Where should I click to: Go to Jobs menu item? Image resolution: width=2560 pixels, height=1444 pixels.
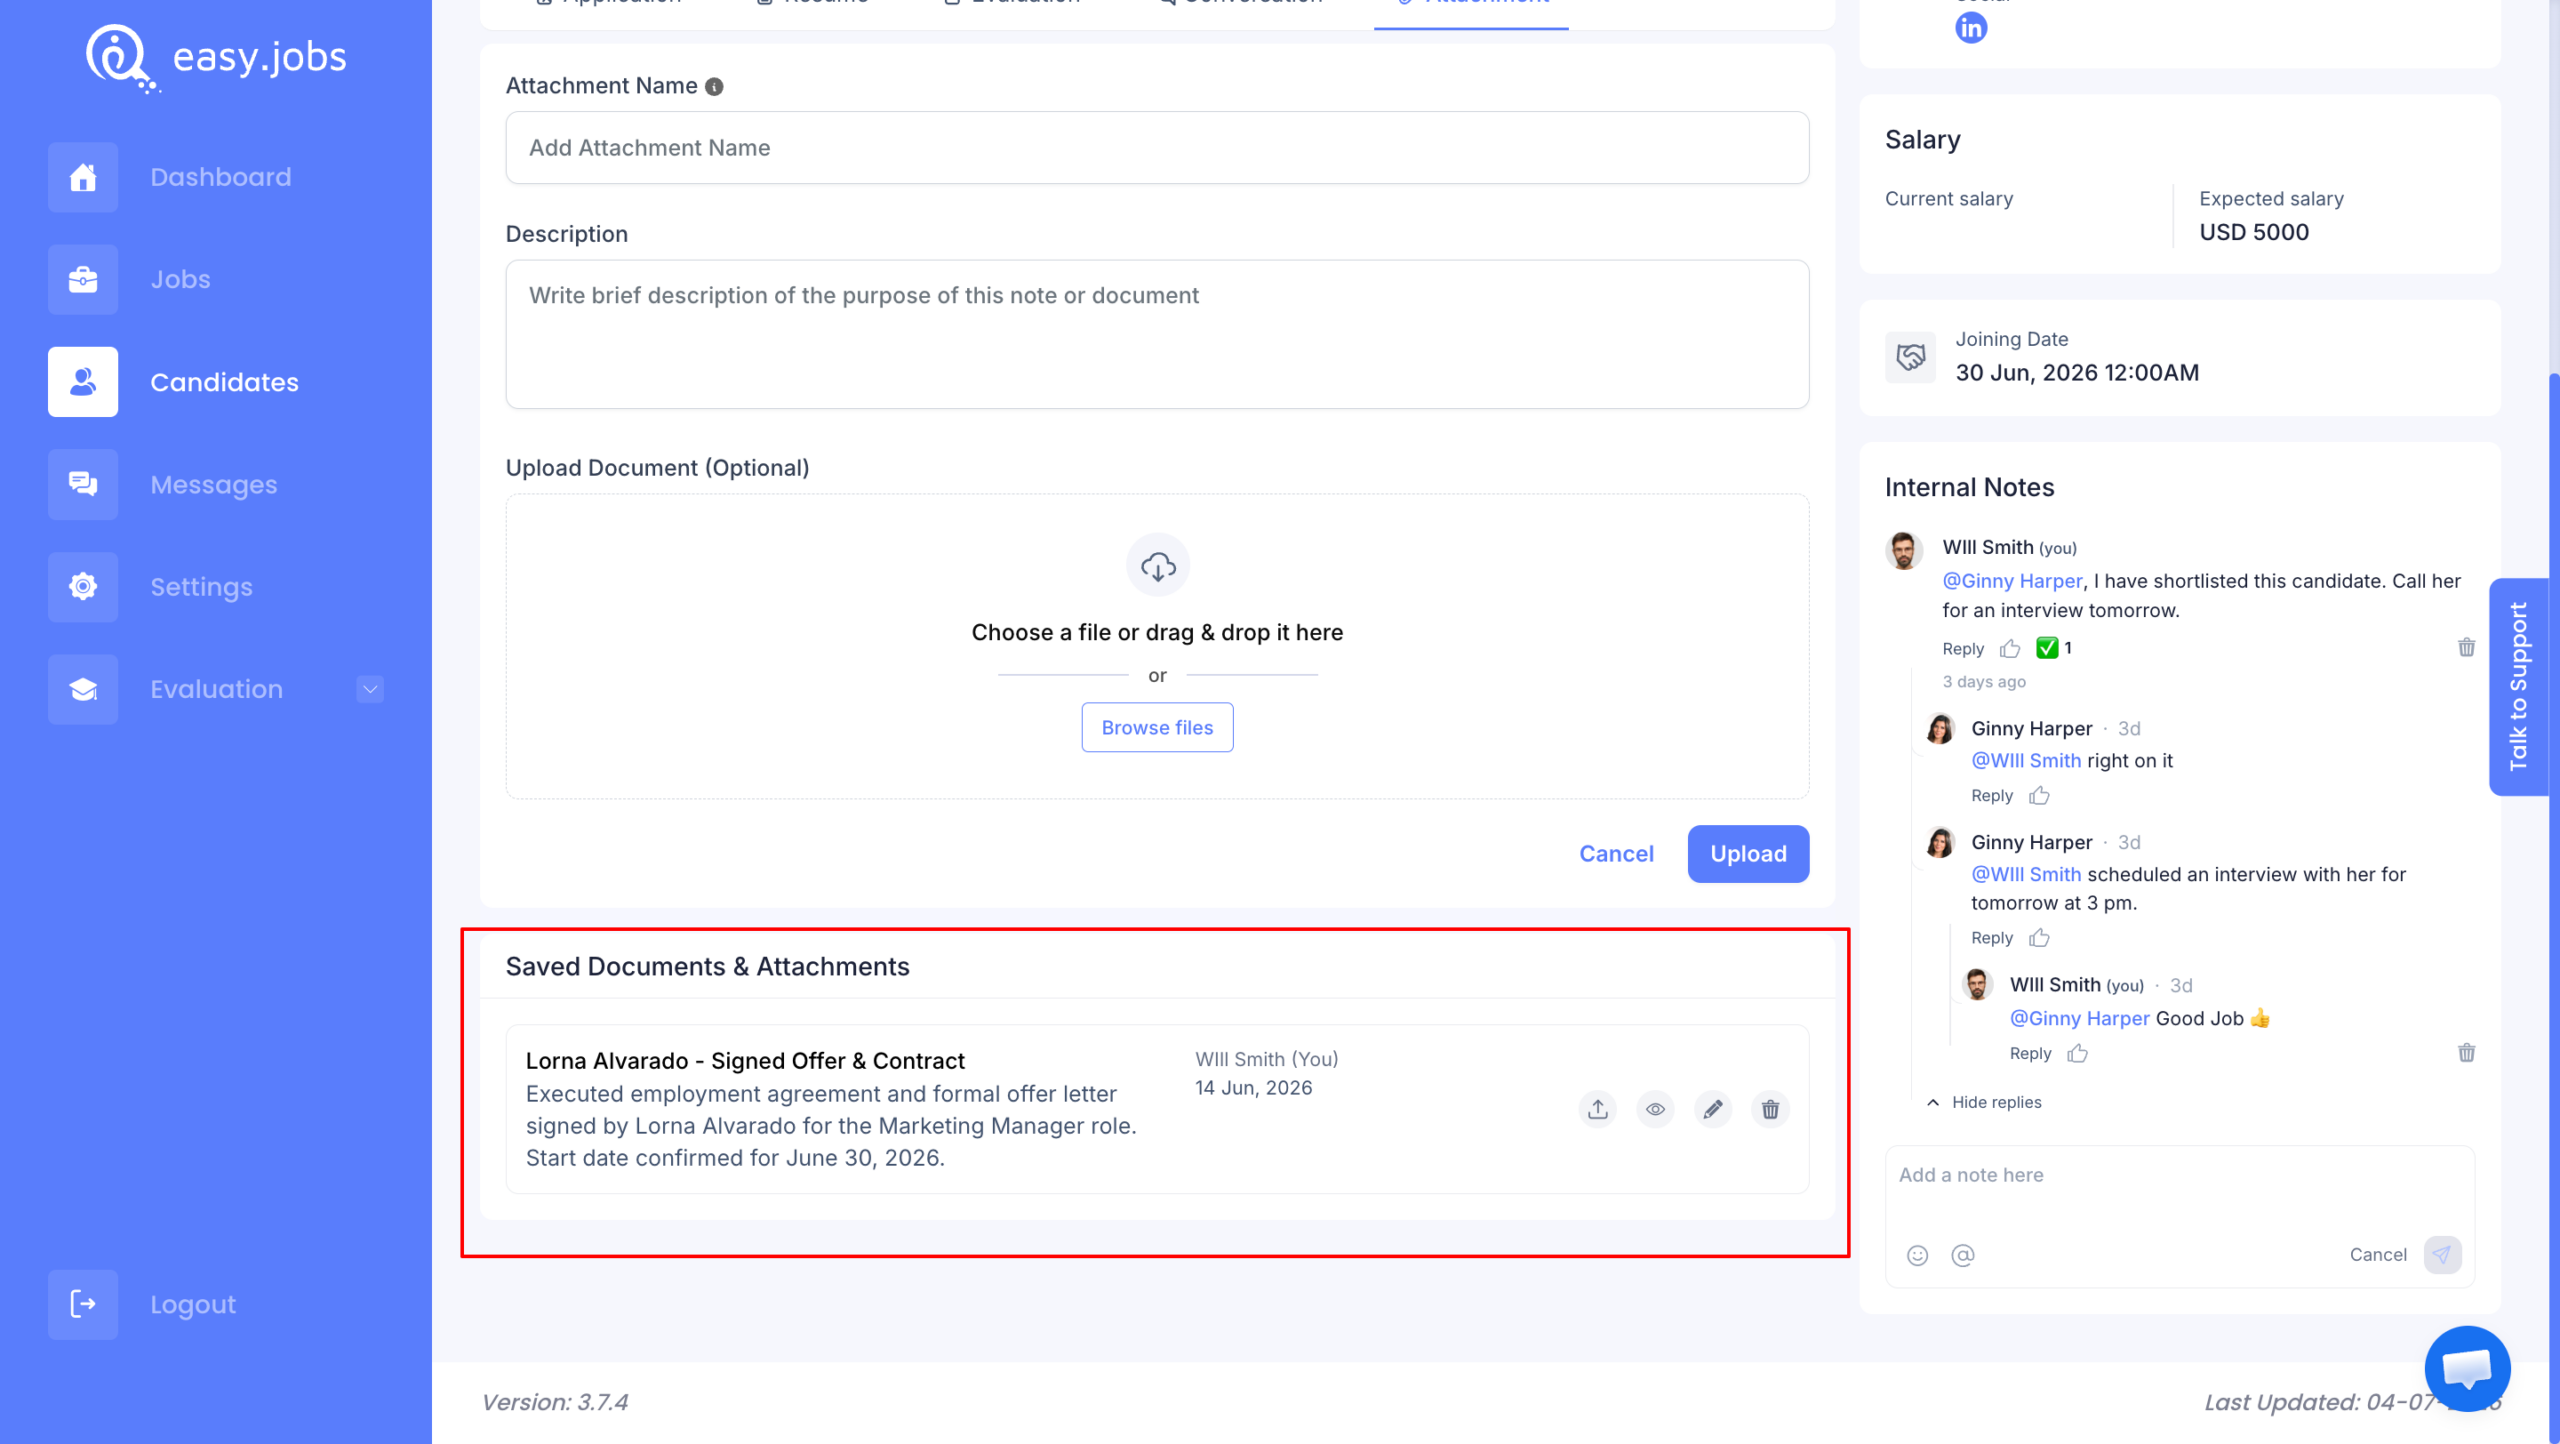click(180, 279)
